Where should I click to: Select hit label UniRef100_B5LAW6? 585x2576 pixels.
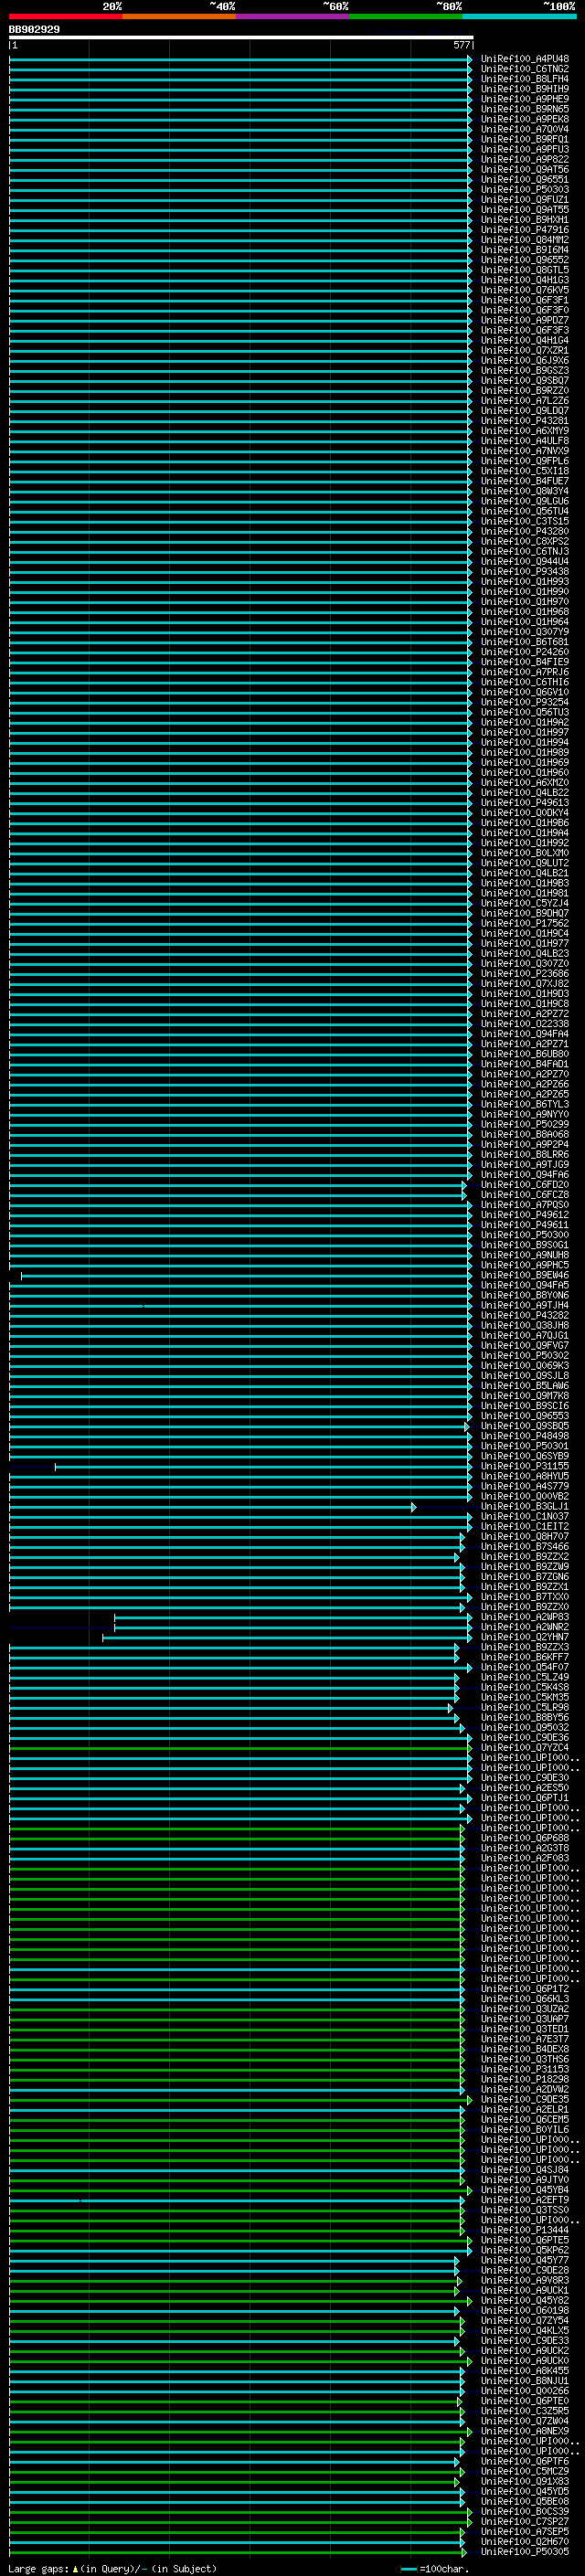(x=524, y=1386)
